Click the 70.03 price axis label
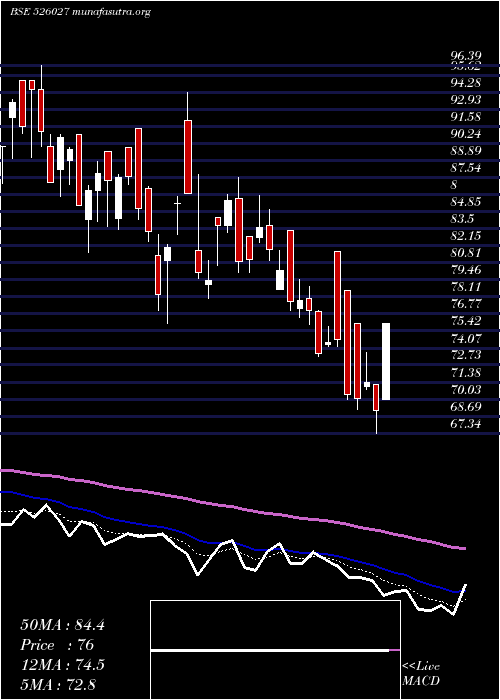This screenshot has width=500, height=700. [466, 389]
